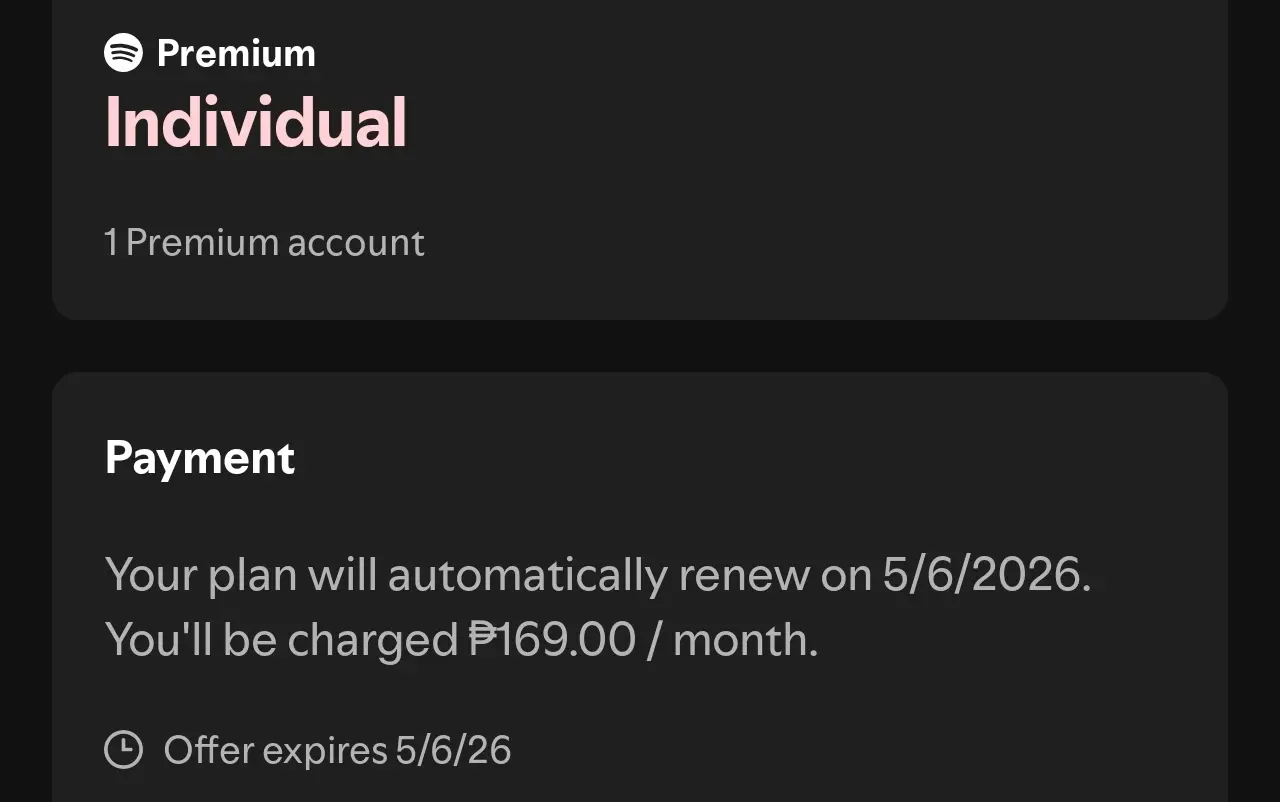The image size is (1280, 802).
Task: Select the Premium label next to logo
Action: click(236, 53)
